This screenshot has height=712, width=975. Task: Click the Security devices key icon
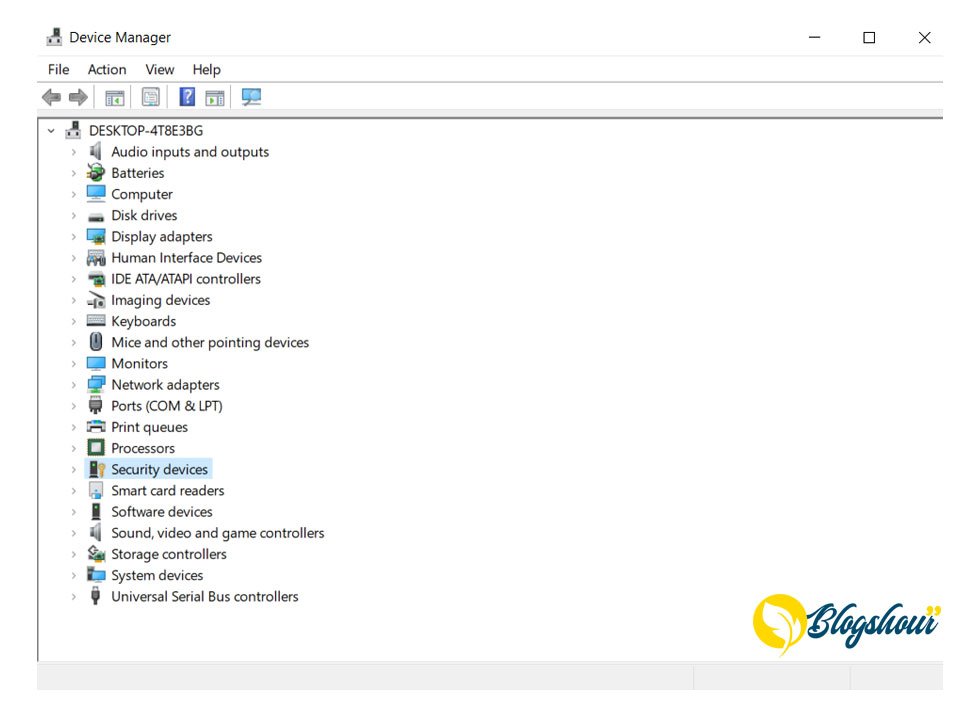(x=96, y=469)
